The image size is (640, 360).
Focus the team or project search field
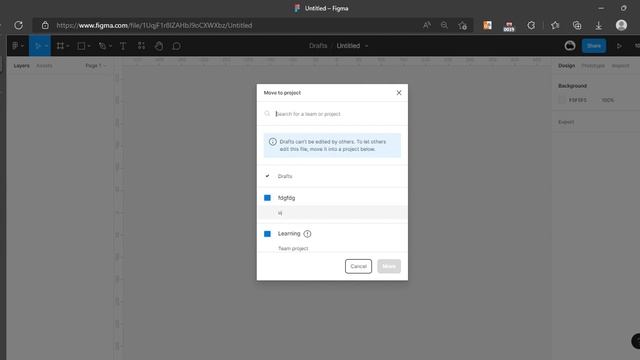332,113
